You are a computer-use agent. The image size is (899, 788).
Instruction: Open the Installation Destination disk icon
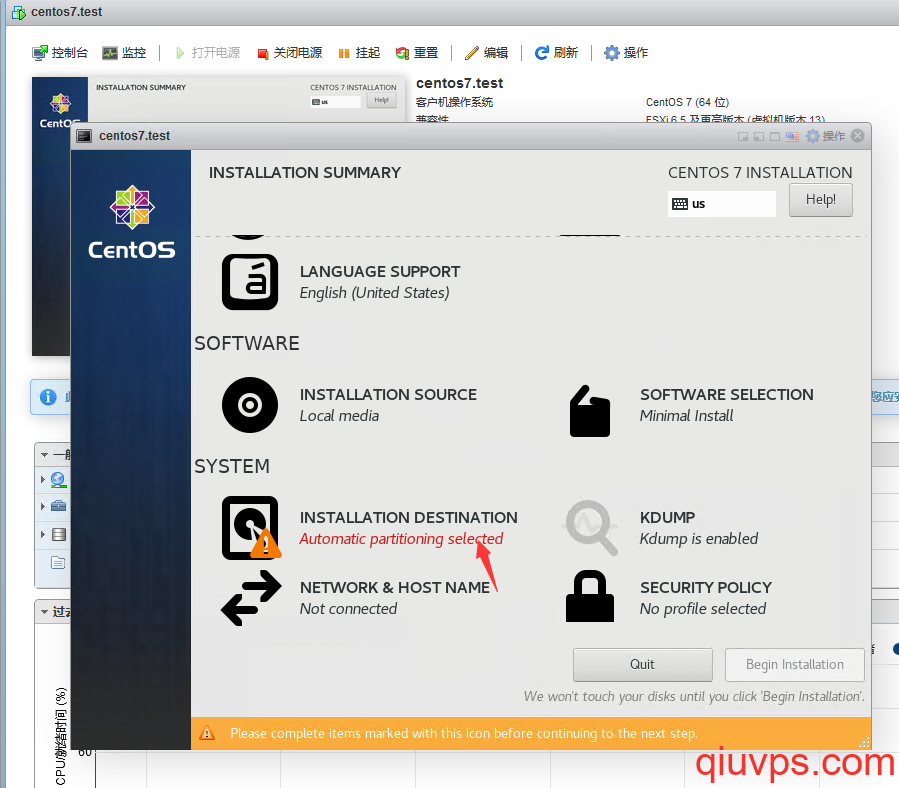tap(251, 528)
